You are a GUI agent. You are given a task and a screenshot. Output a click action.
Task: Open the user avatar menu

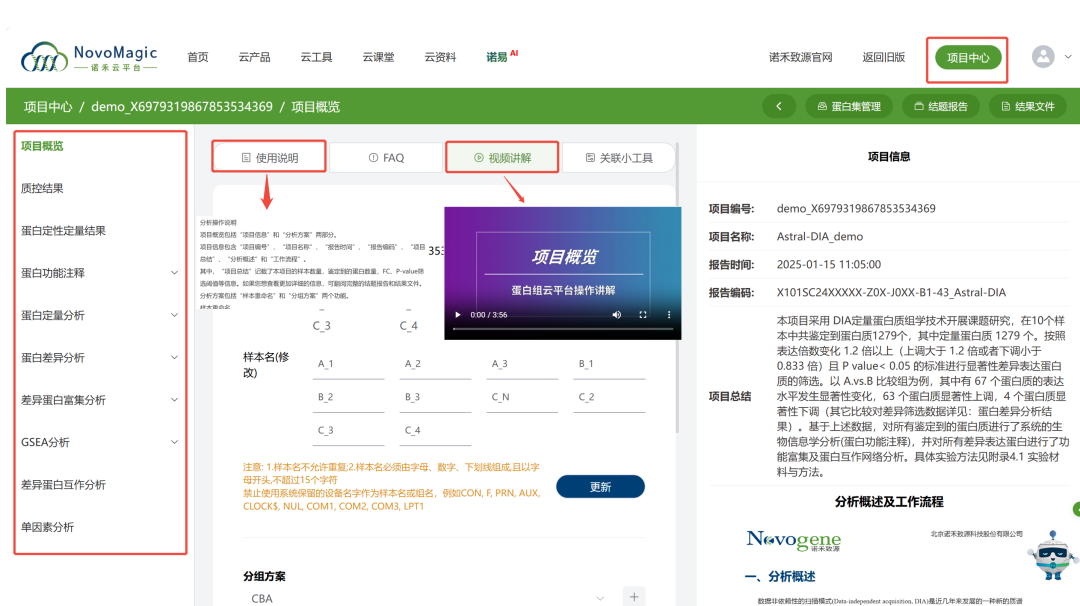point(1043,56)
